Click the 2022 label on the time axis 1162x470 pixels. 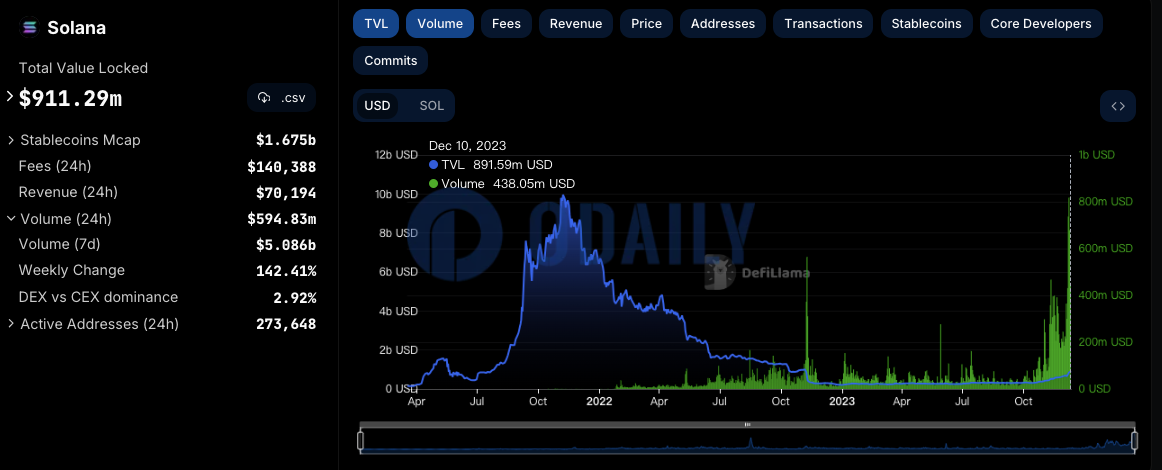599,402
